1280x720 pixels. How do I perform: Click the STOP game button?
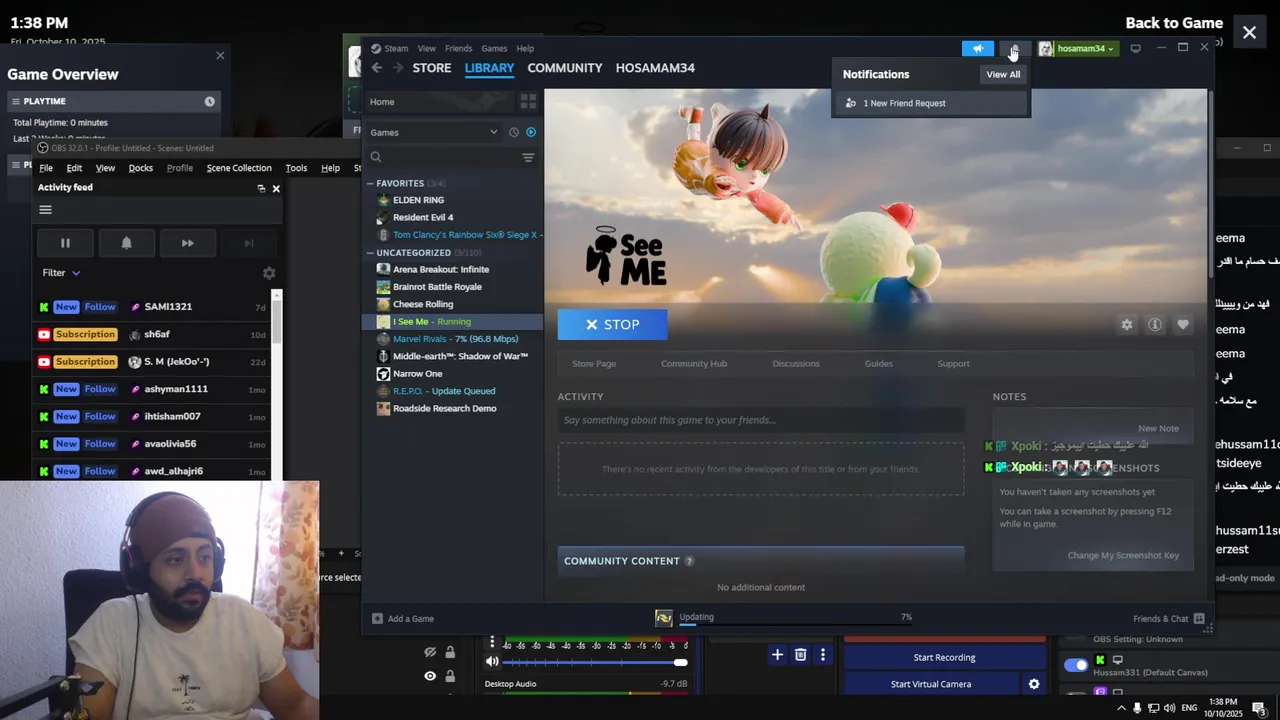pyautogui.click(x=612, y=324)
